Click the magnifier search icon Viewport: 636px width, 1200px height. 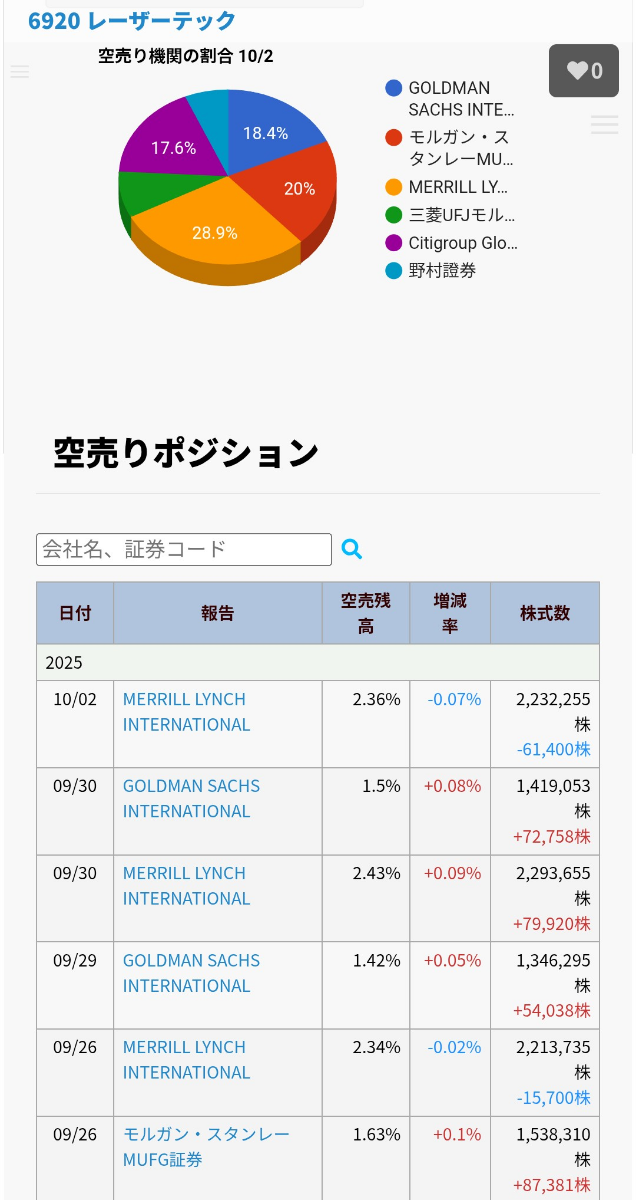(351, 549)
